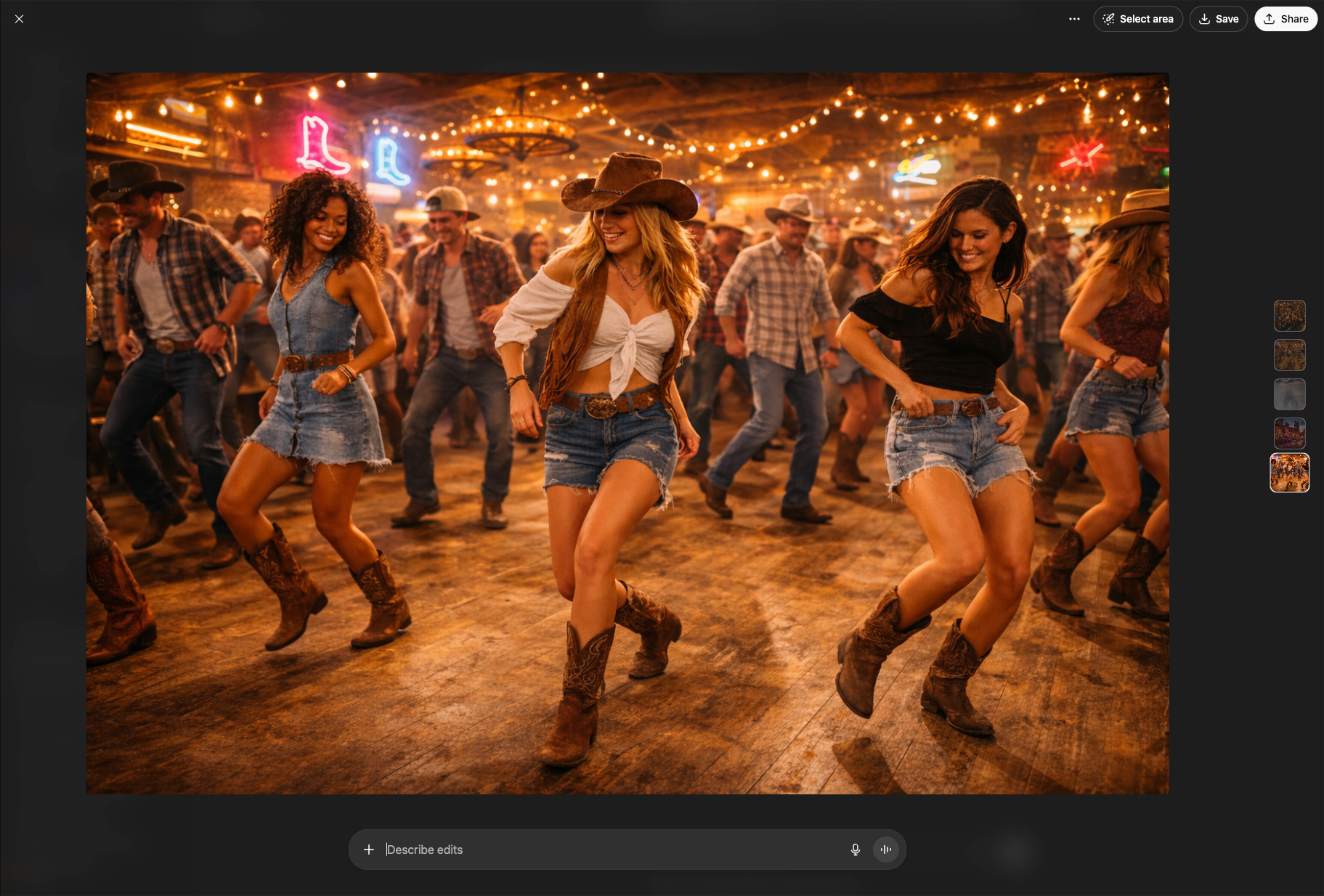Select the second image thumbnail
The width and height of the screenshot is (1324, 896).
click(1289, 355)
